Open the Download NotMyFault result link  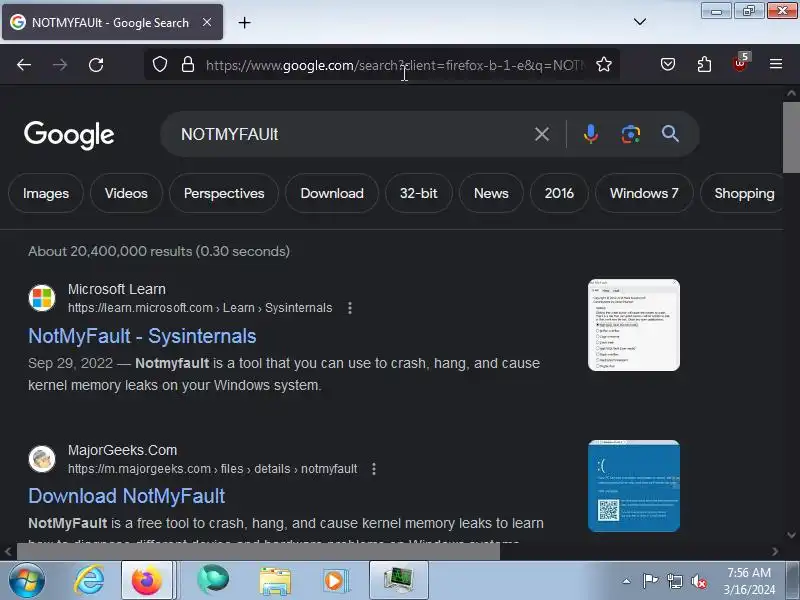pos(127,496)
